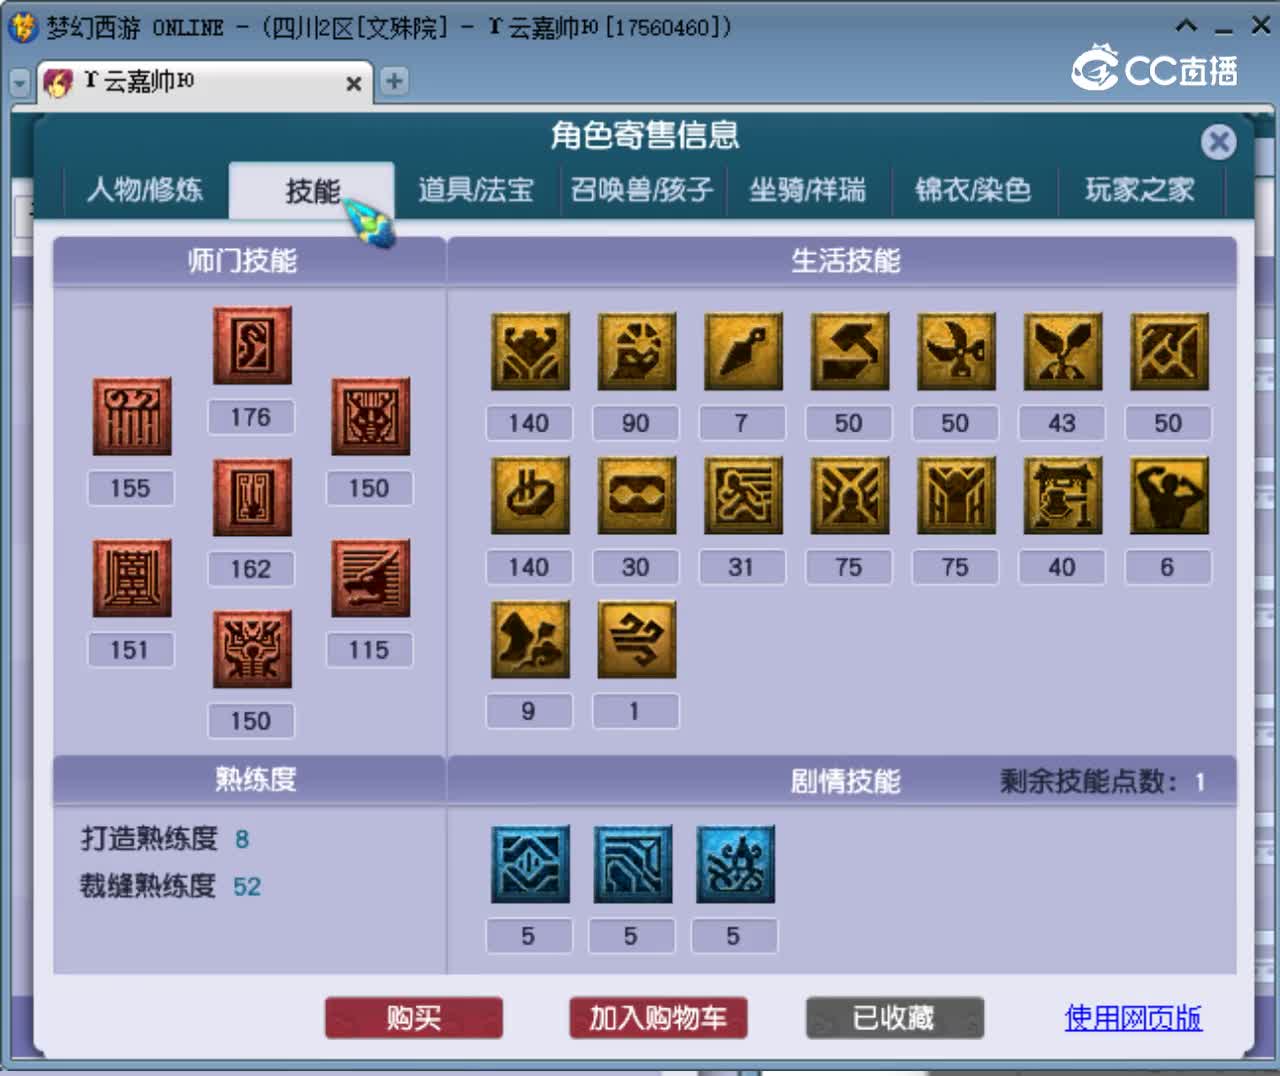The height and width of the screenshot is (1076, 1280).
Task: Click the anvil hammer life skill icon
Action: (850, 351)
